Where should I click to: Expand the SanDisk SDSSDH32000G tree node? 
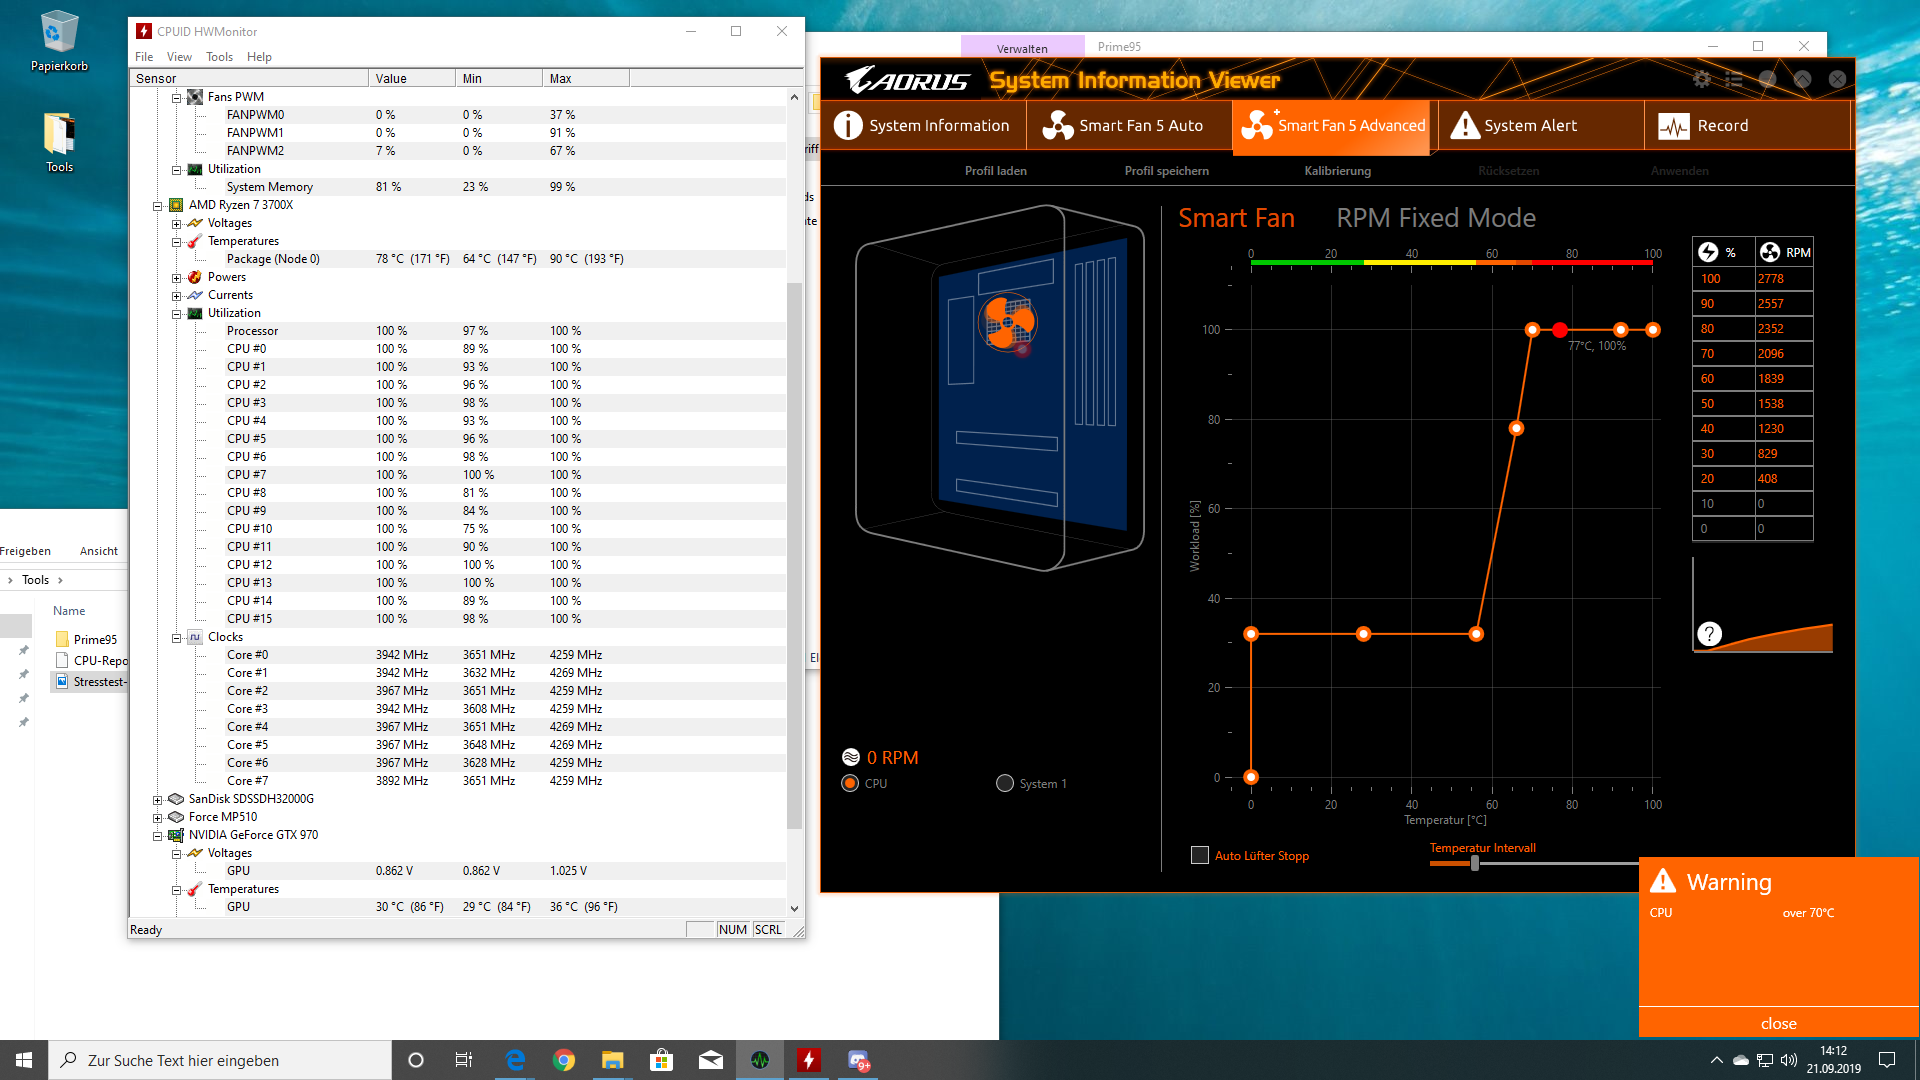[x=157, y=800]
